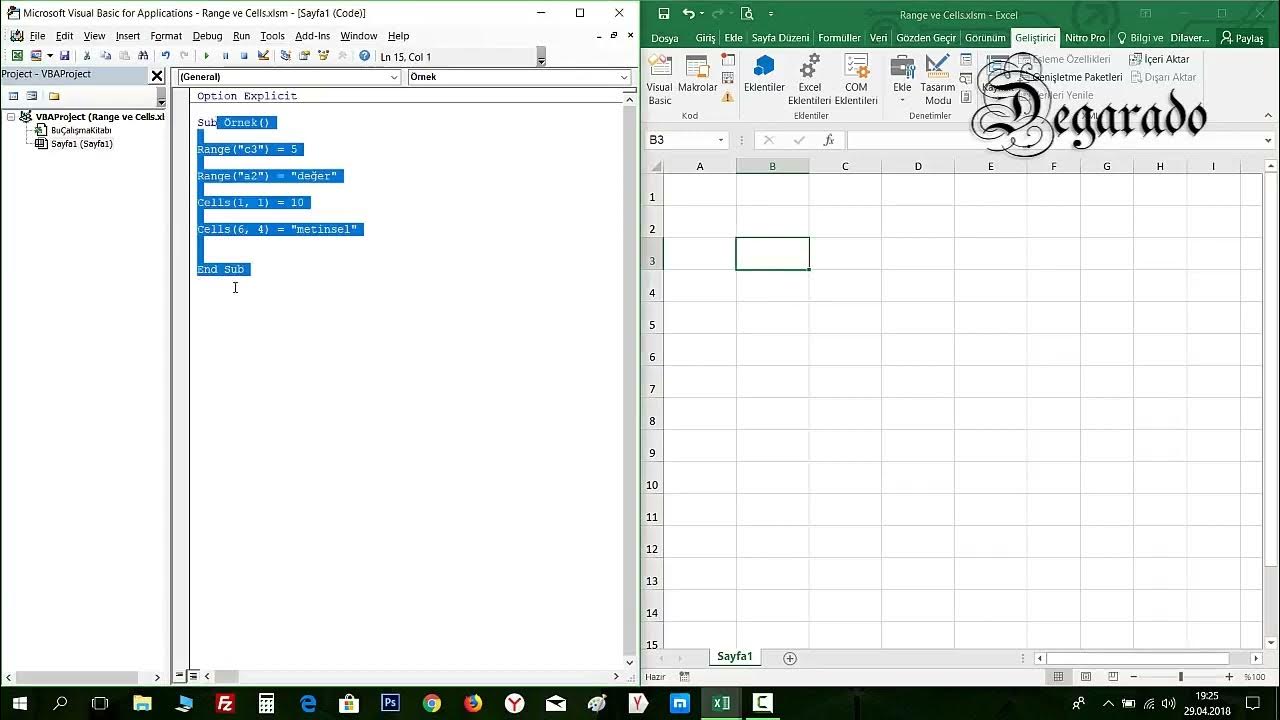Toggle Design Mode icon in VBA toolbar
This screenshot has height=720, width=1280.
263,56
